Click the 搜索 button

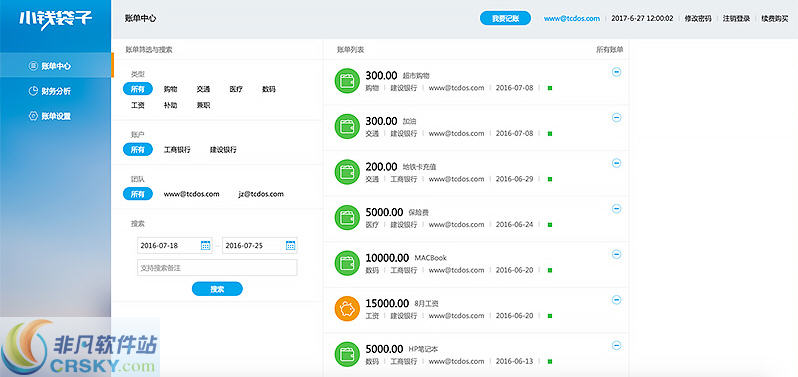pos(217,289)
